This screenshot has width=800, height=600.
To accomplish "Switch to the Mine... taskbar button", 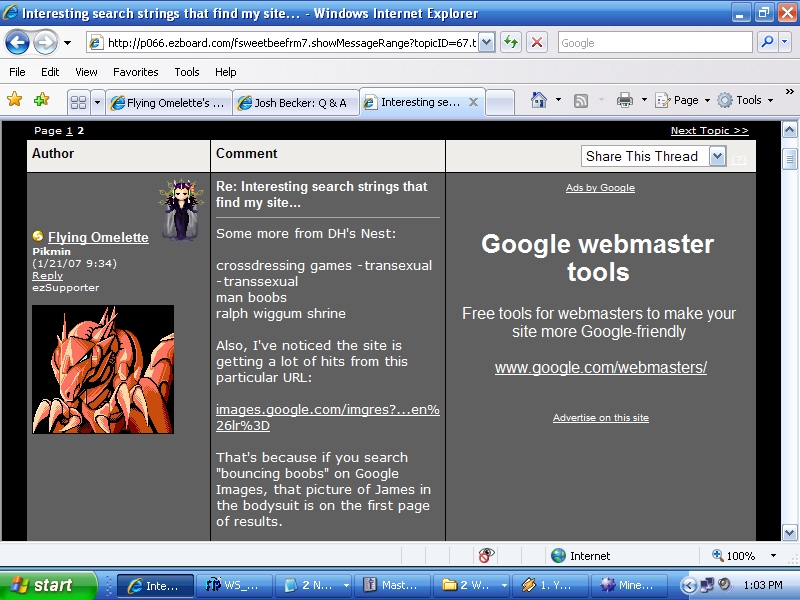I will click(x=628, y=586).
